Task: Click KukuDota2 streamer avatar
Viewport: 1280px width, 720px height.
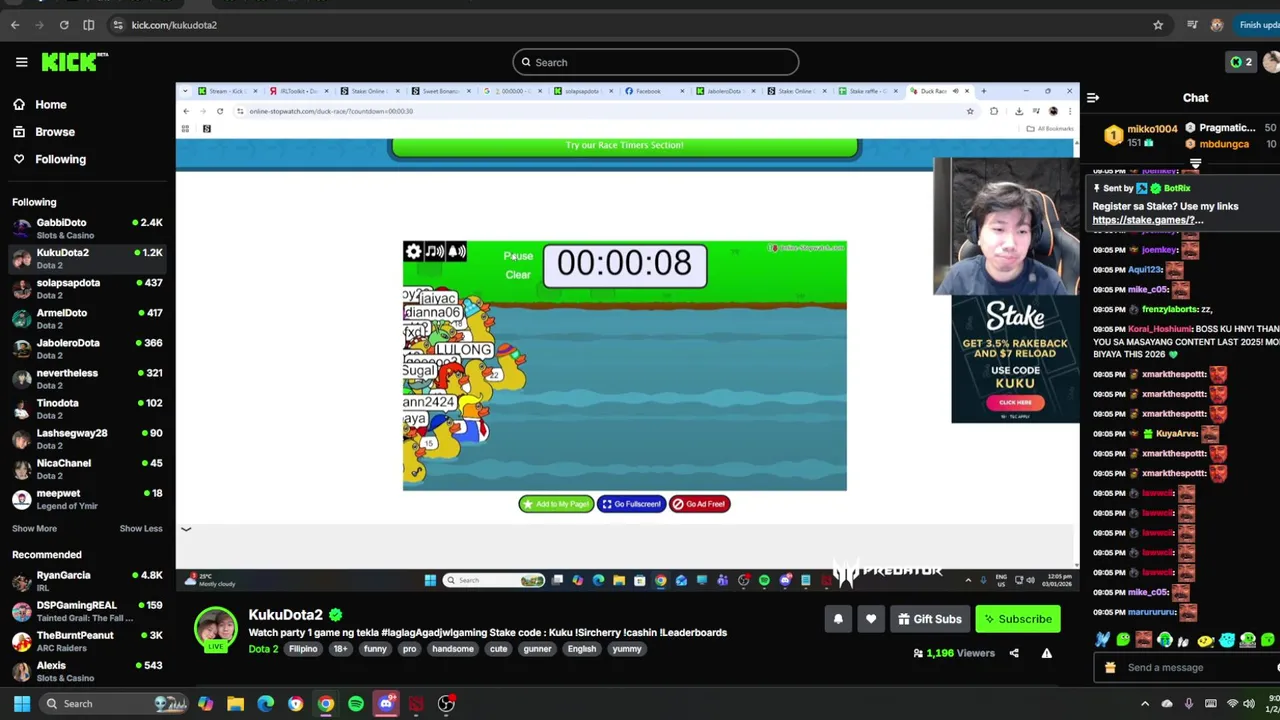Action: pos(215,629)
